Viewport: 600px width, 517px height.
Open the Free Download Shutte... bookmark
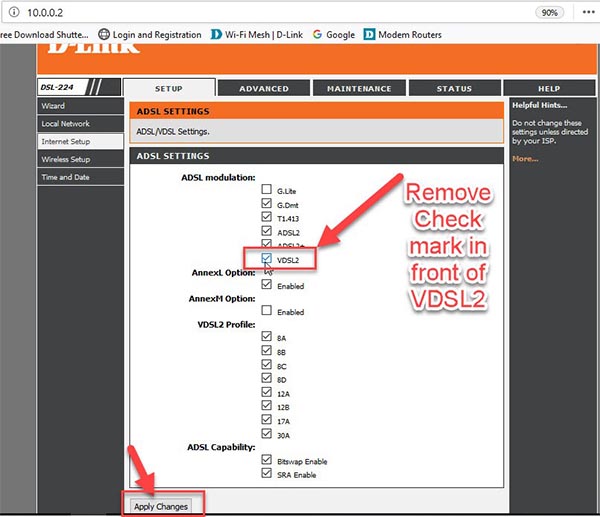tap(44, 34)
